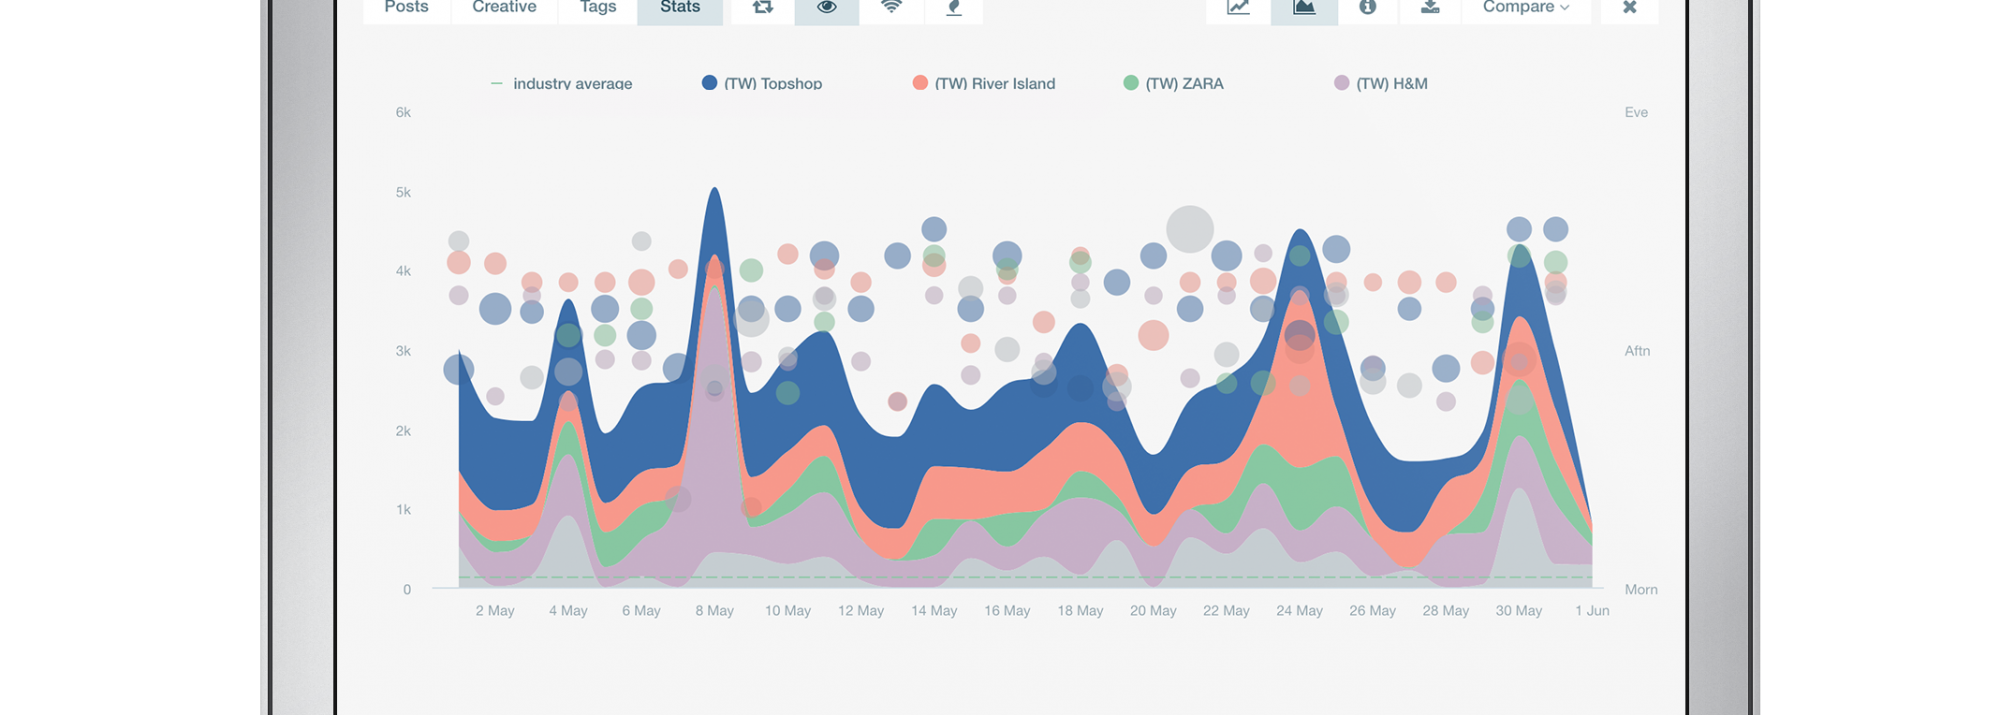Open the Tags tab
Image resolution: width=2000 pixels, height=715 pixels.
598,8
